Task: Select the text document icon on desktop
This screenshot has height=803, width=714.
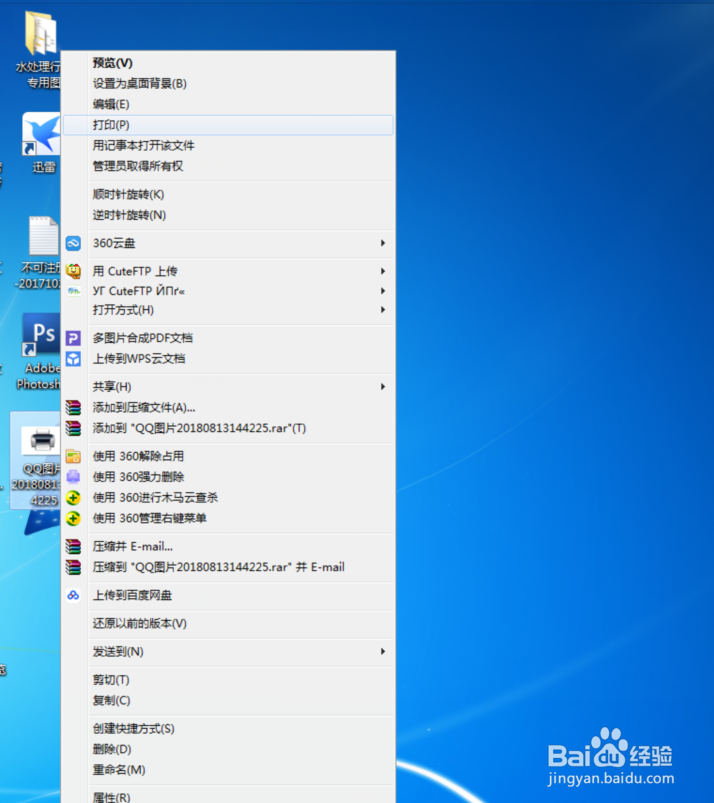Action: tap(44, 236)
